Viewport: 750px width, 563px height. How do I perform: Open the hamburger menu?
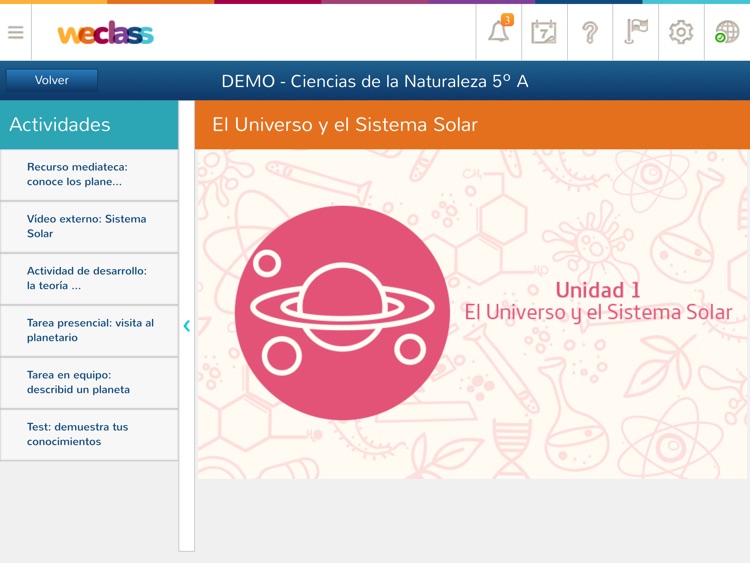click(x=16, y=33)
